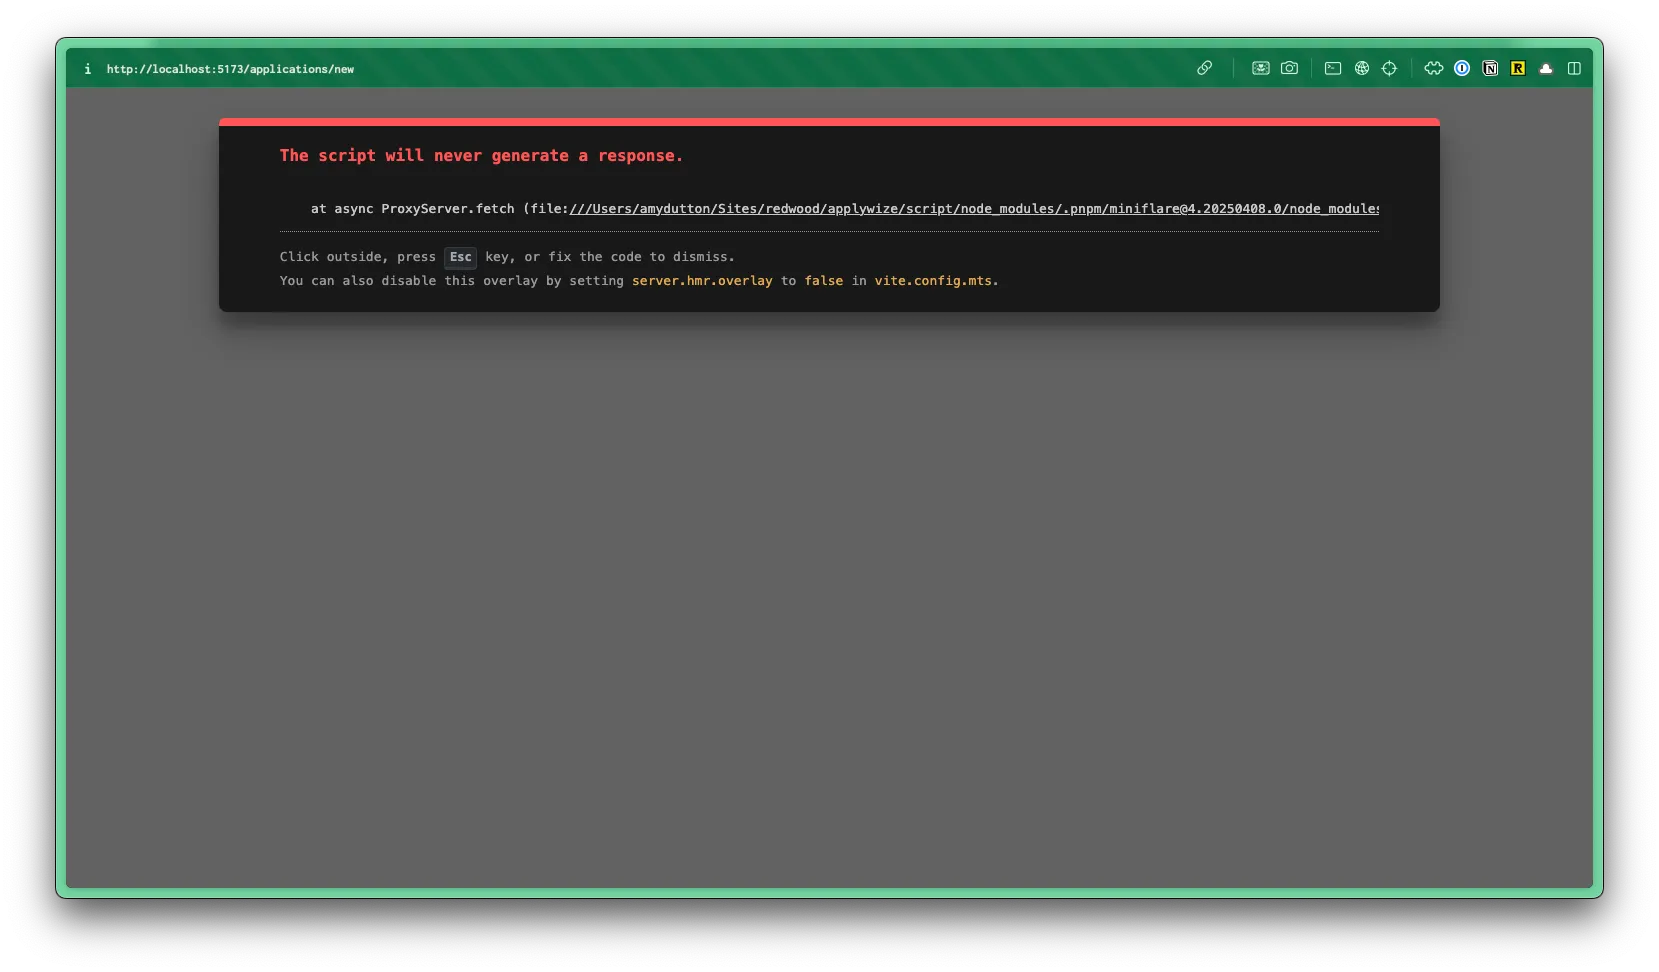Click the yellow R extension icon

[x=1518, y=68]
